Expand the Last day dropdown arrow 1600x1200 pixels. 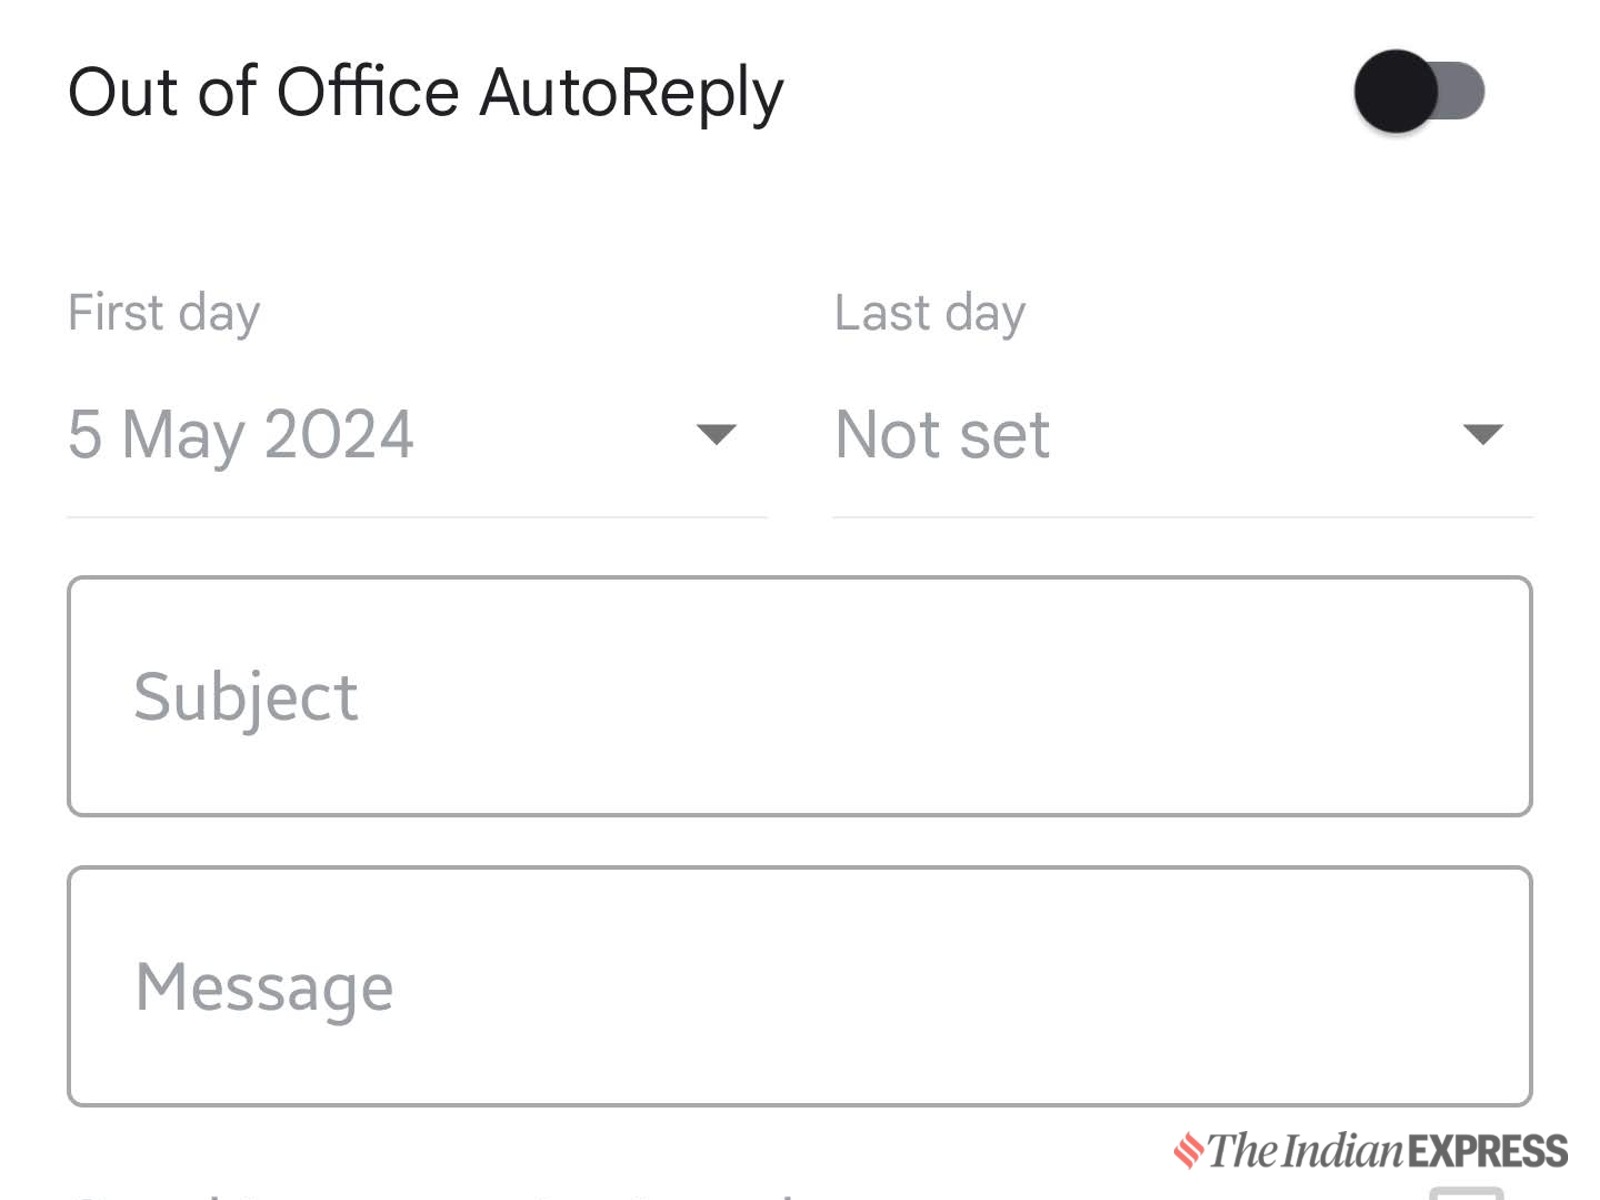[1482, 434]
